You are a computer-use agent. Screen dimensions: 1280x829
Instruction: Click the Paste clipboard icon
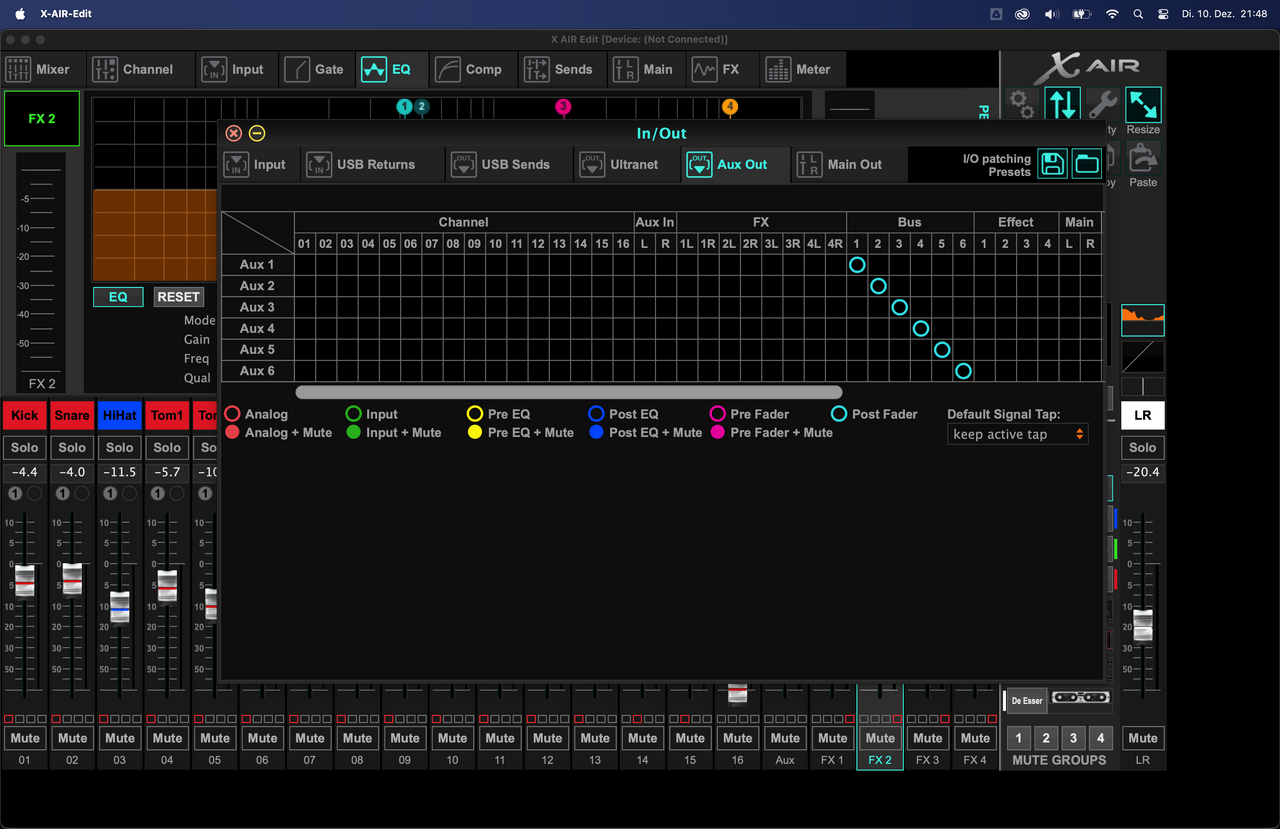pos(1143,158)
